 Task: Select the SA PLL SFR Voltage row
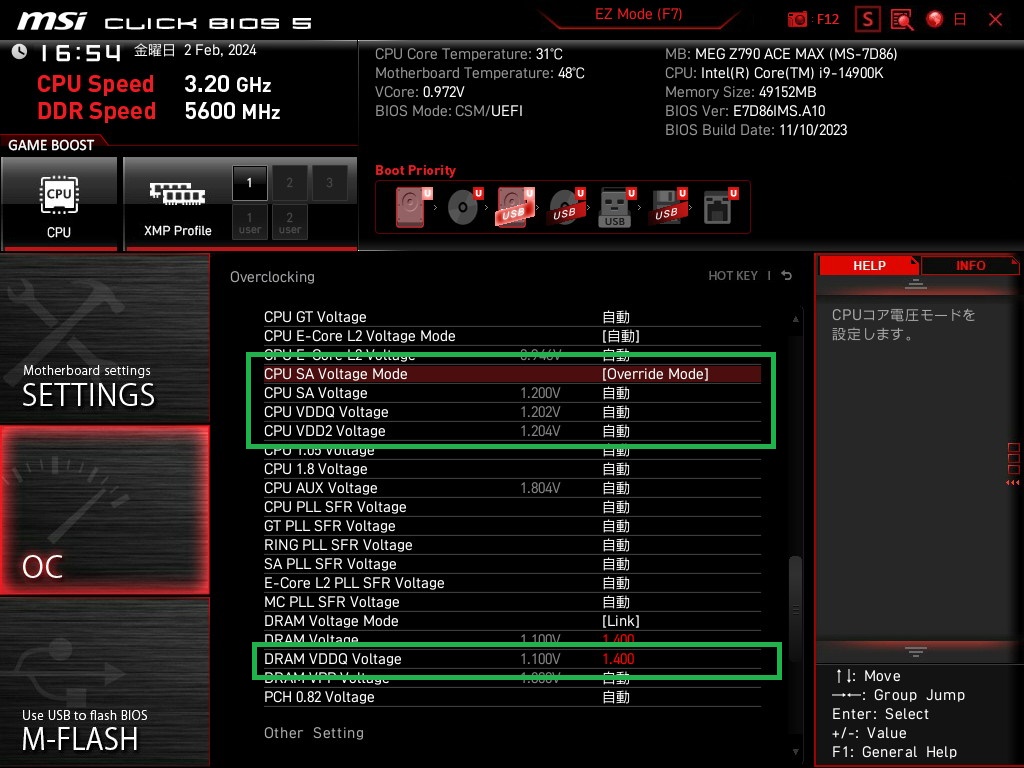(512, 564)
